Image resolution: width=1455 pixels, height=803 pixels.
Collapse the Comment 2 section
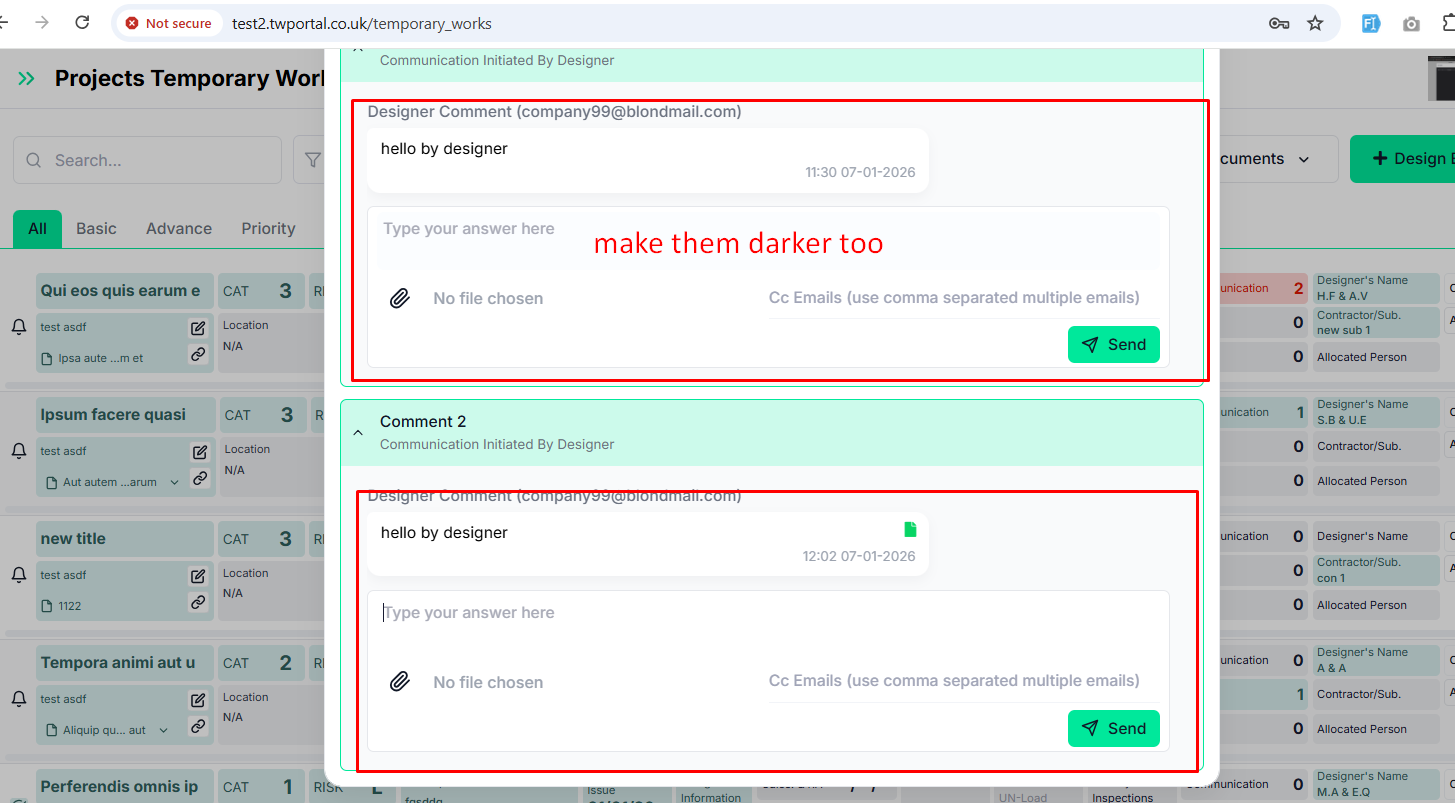click(358, 432)
